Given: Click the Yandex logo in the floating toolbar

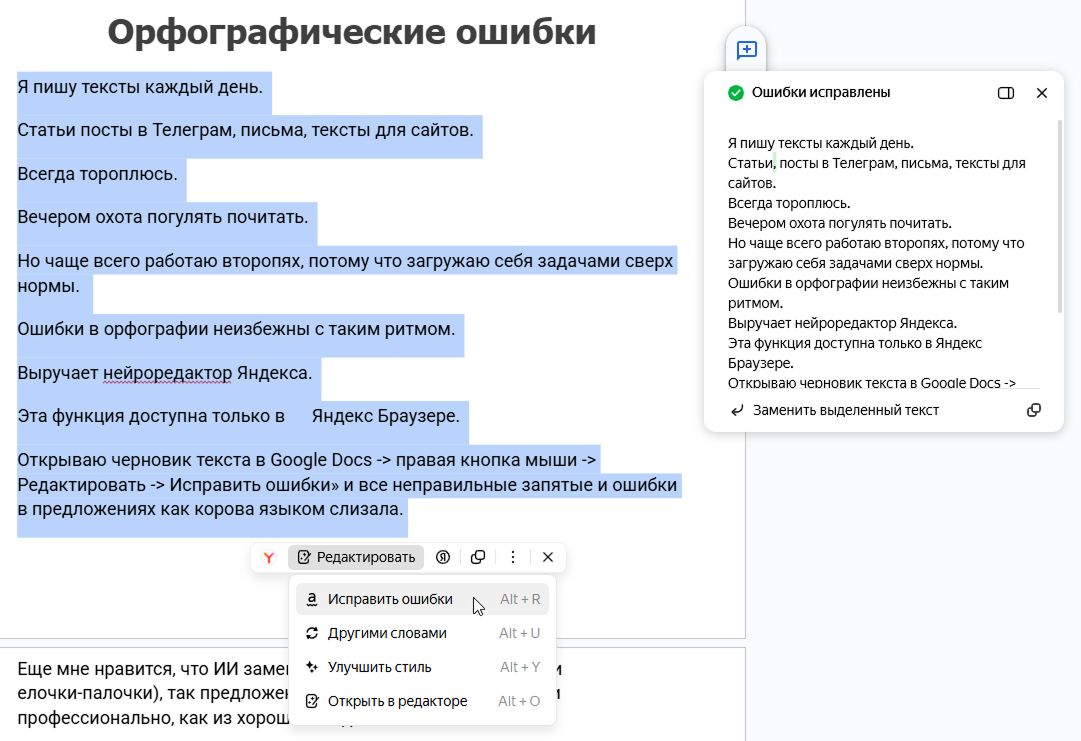Looking at the screenshot, I should point(267,557).
